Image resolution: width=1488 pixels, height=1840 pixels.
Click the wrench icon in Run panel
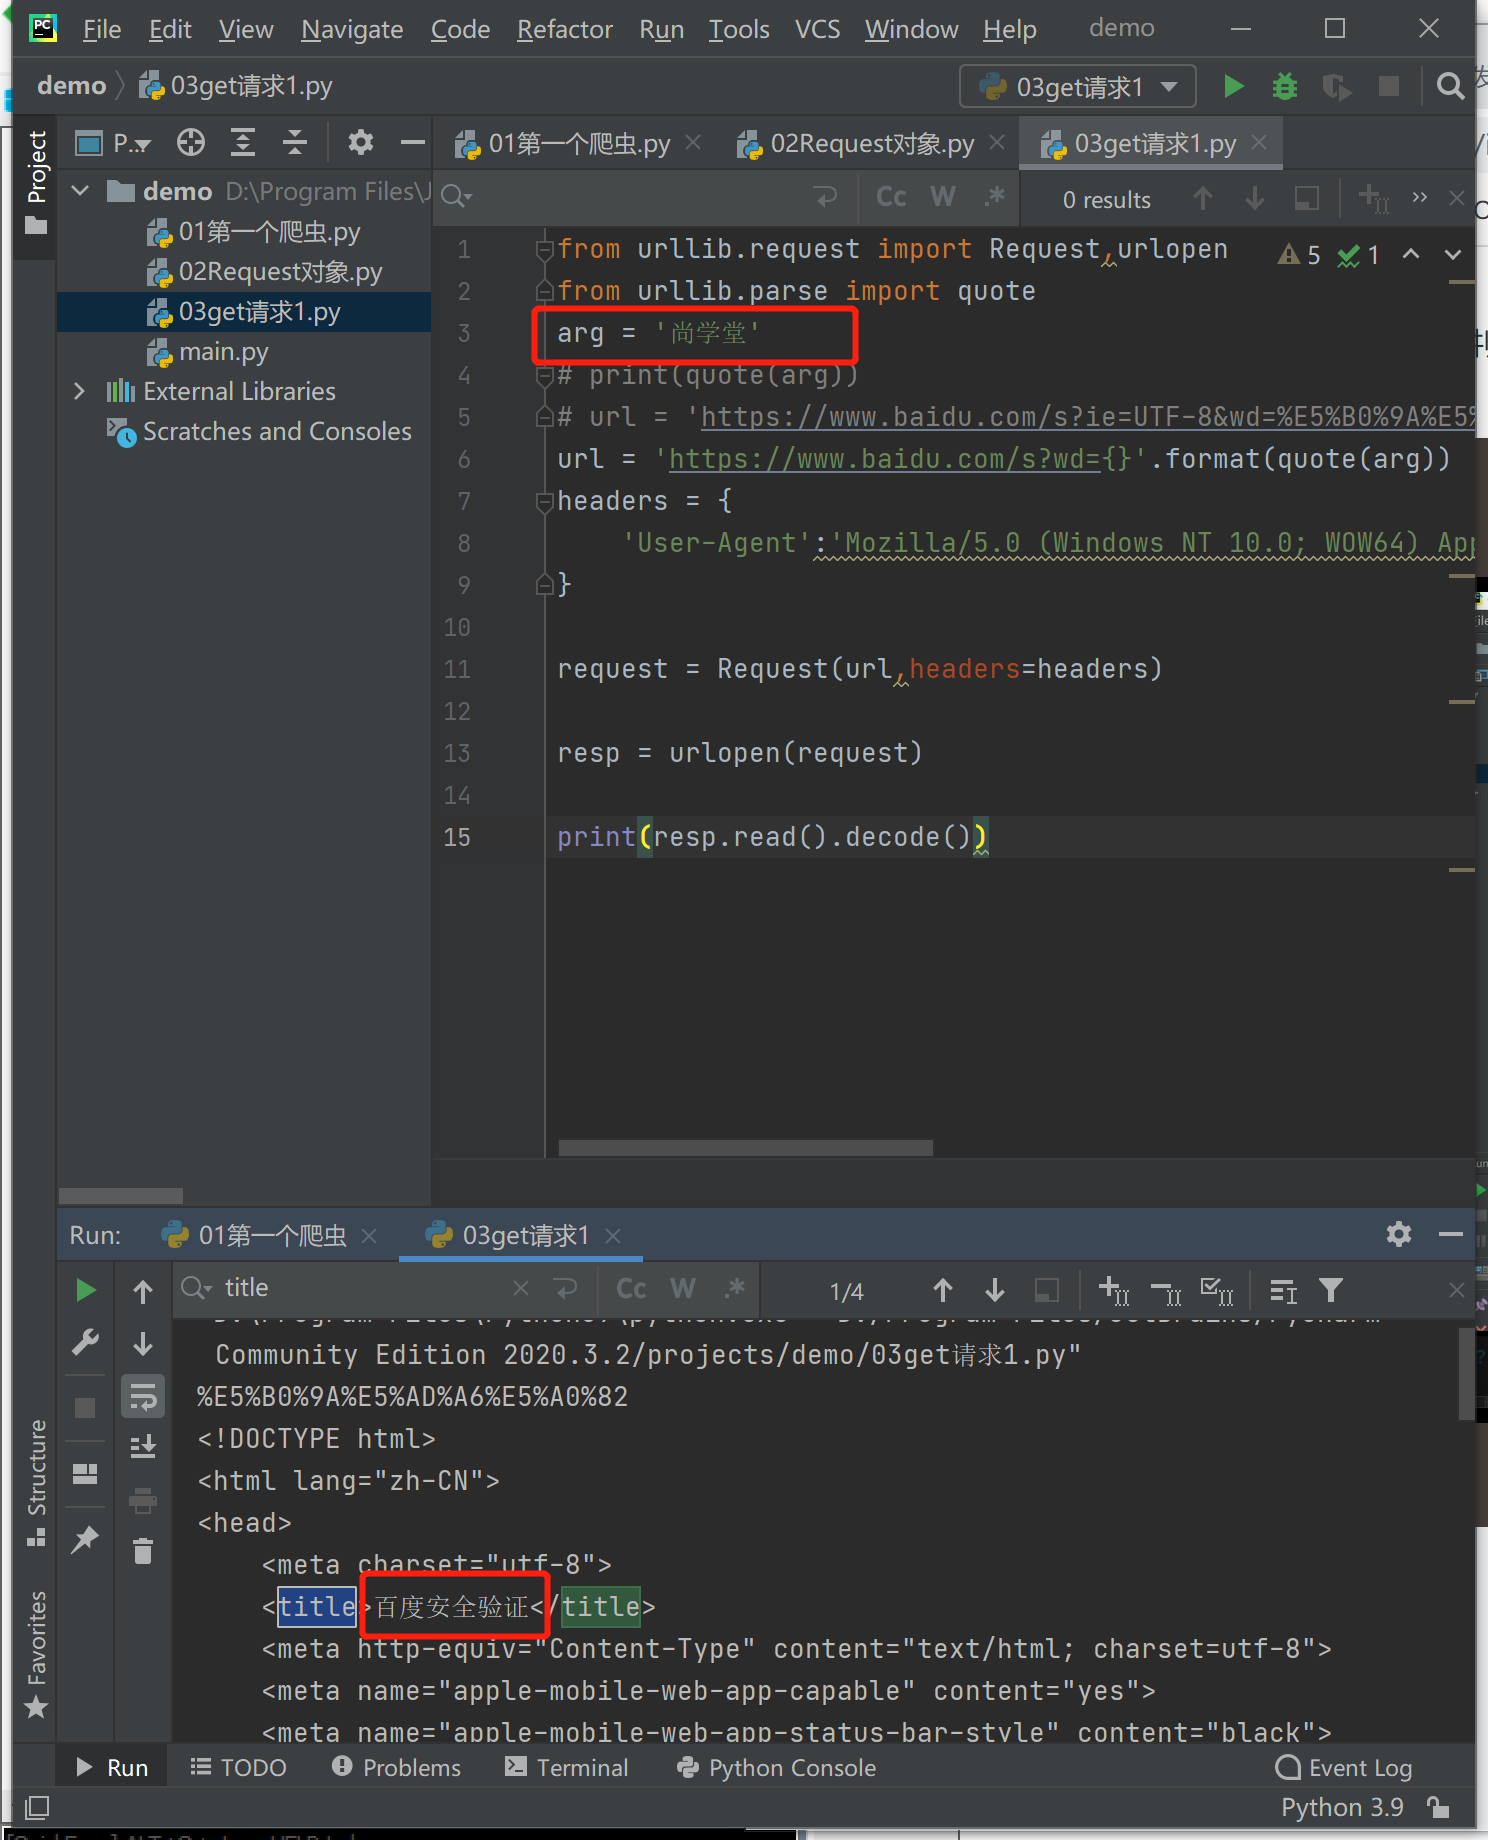[86, 1342]
